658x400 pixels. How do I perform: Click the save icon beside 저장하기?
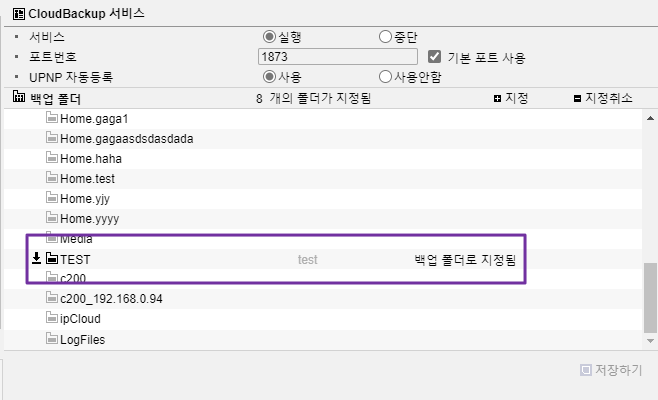pos(585,370)
